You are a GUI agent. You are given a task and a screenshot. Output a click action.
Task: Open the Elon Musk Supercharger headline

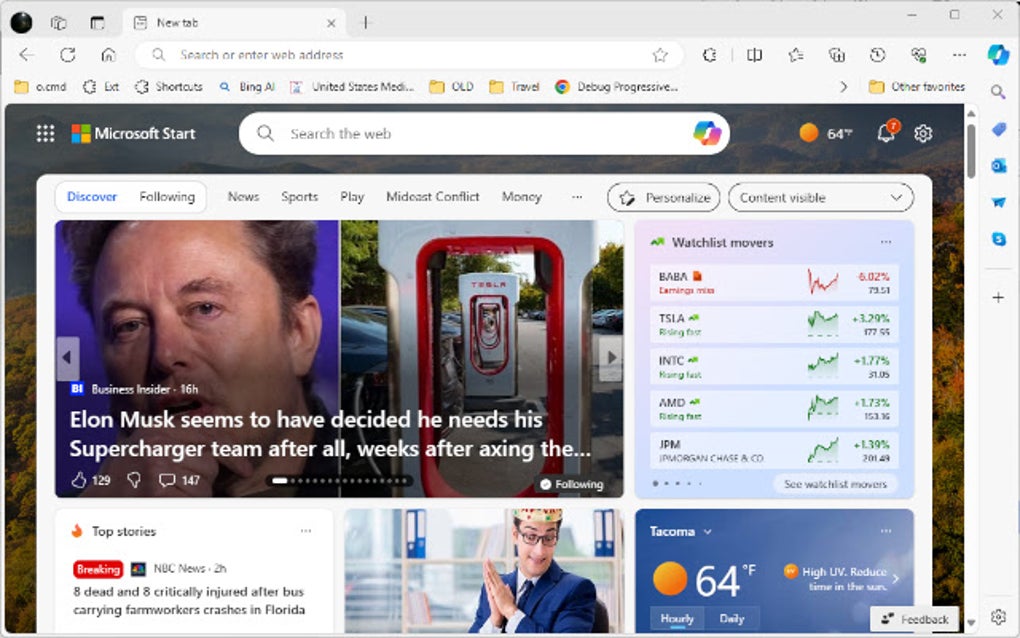330,434
